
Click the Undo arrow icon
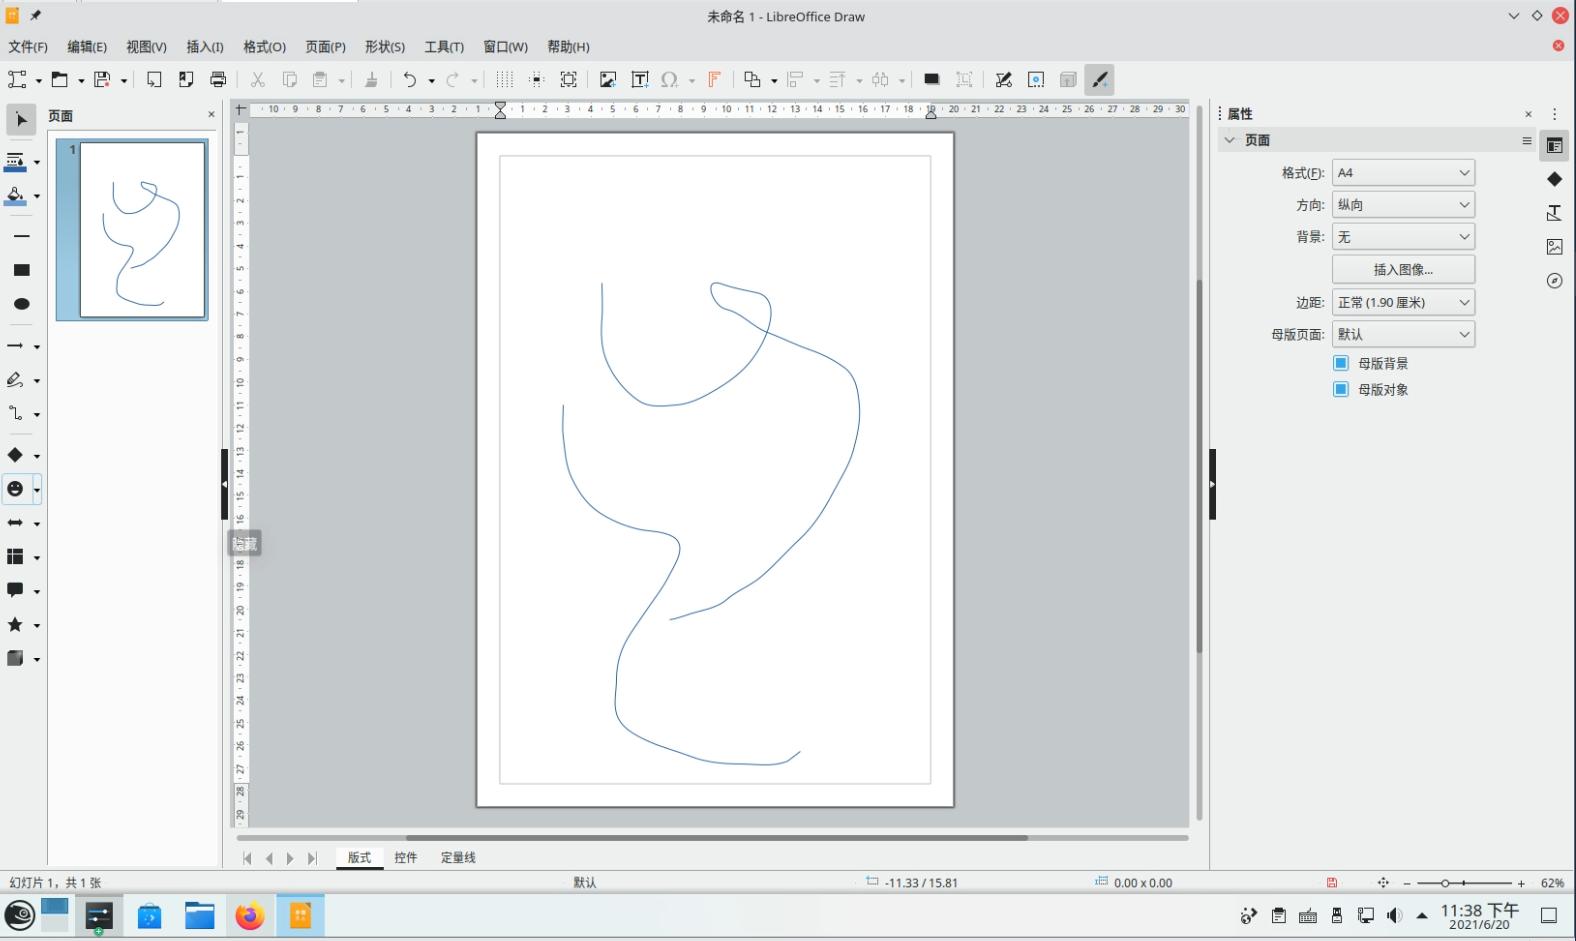[409, 80]
